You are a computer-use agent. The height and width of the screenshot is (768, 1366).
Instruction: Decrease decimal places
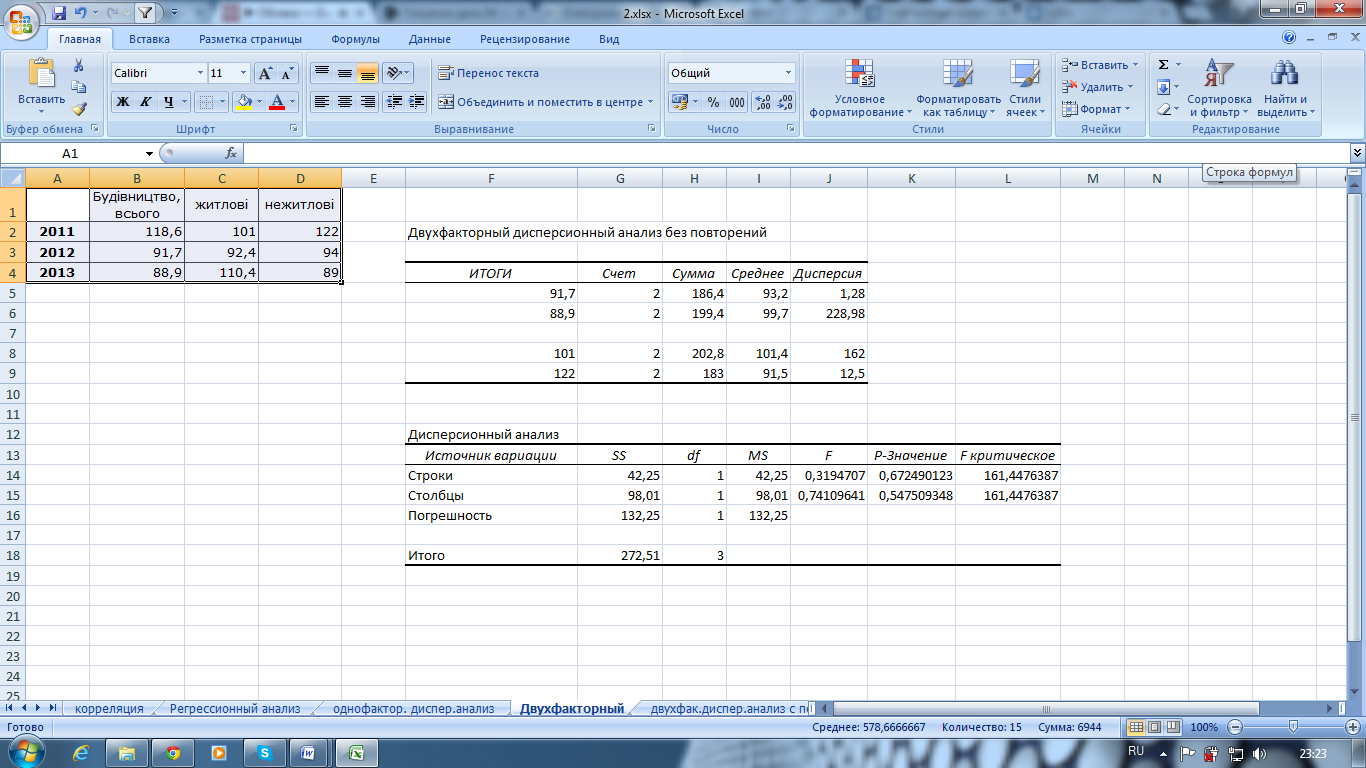click(x=785, y=102)
